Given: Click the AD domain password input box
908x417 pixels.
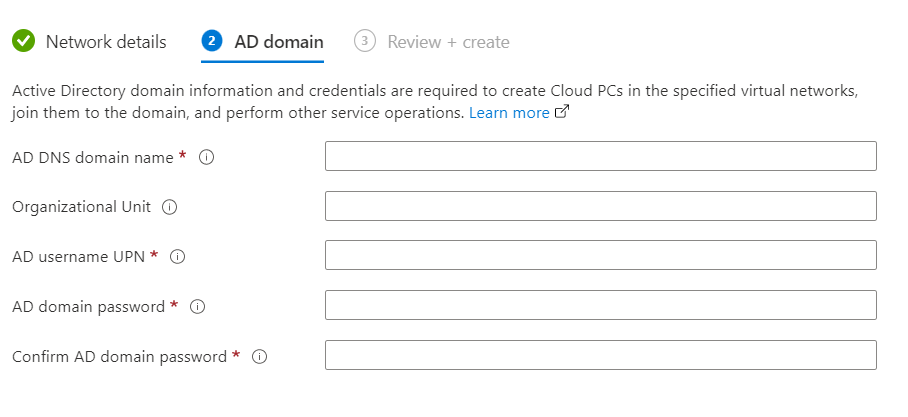Looking at the screenshot, I should tap(600, 305).
